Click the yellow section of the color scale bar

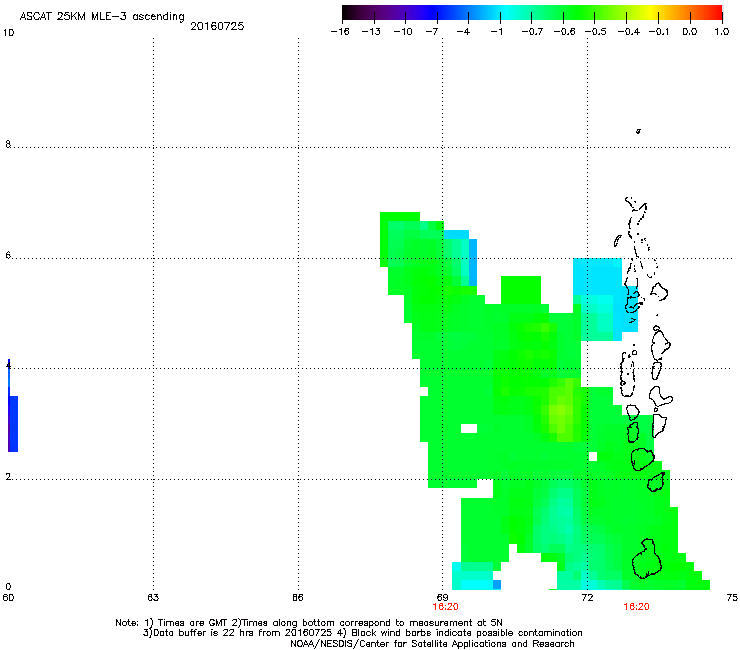(651, 13)
